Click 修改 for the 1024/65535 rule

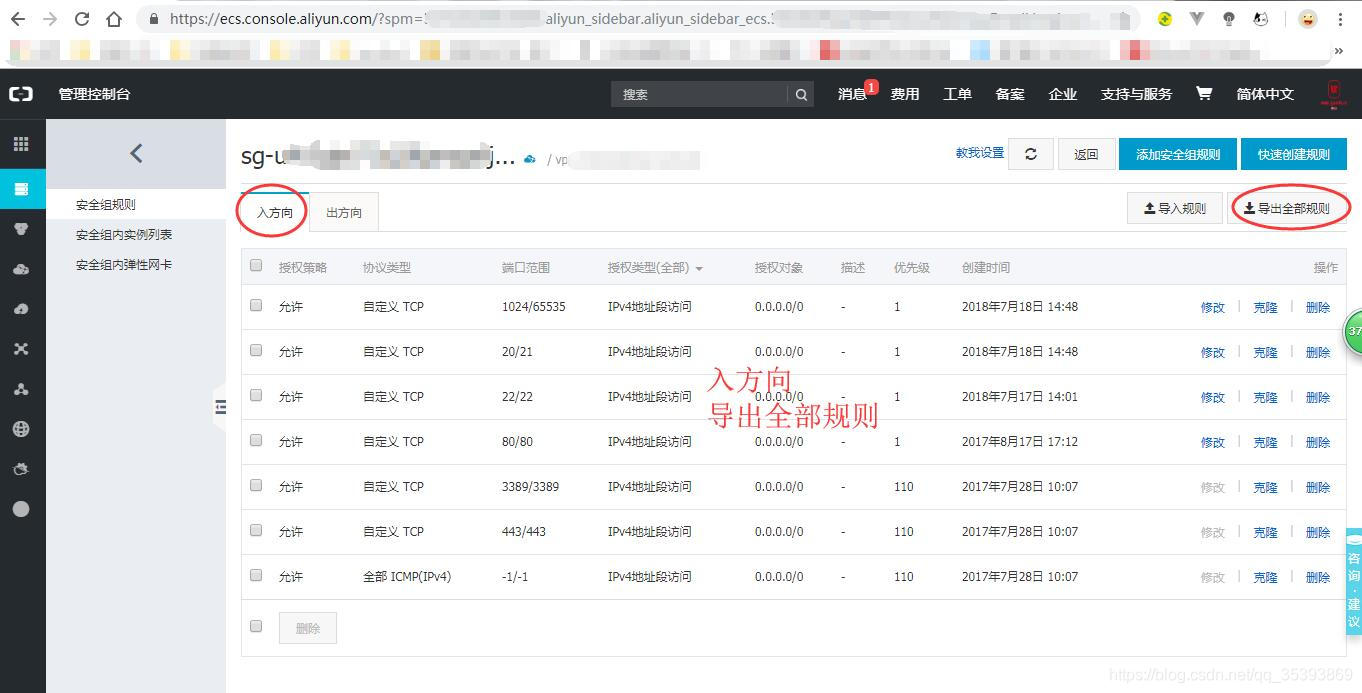1213,307
